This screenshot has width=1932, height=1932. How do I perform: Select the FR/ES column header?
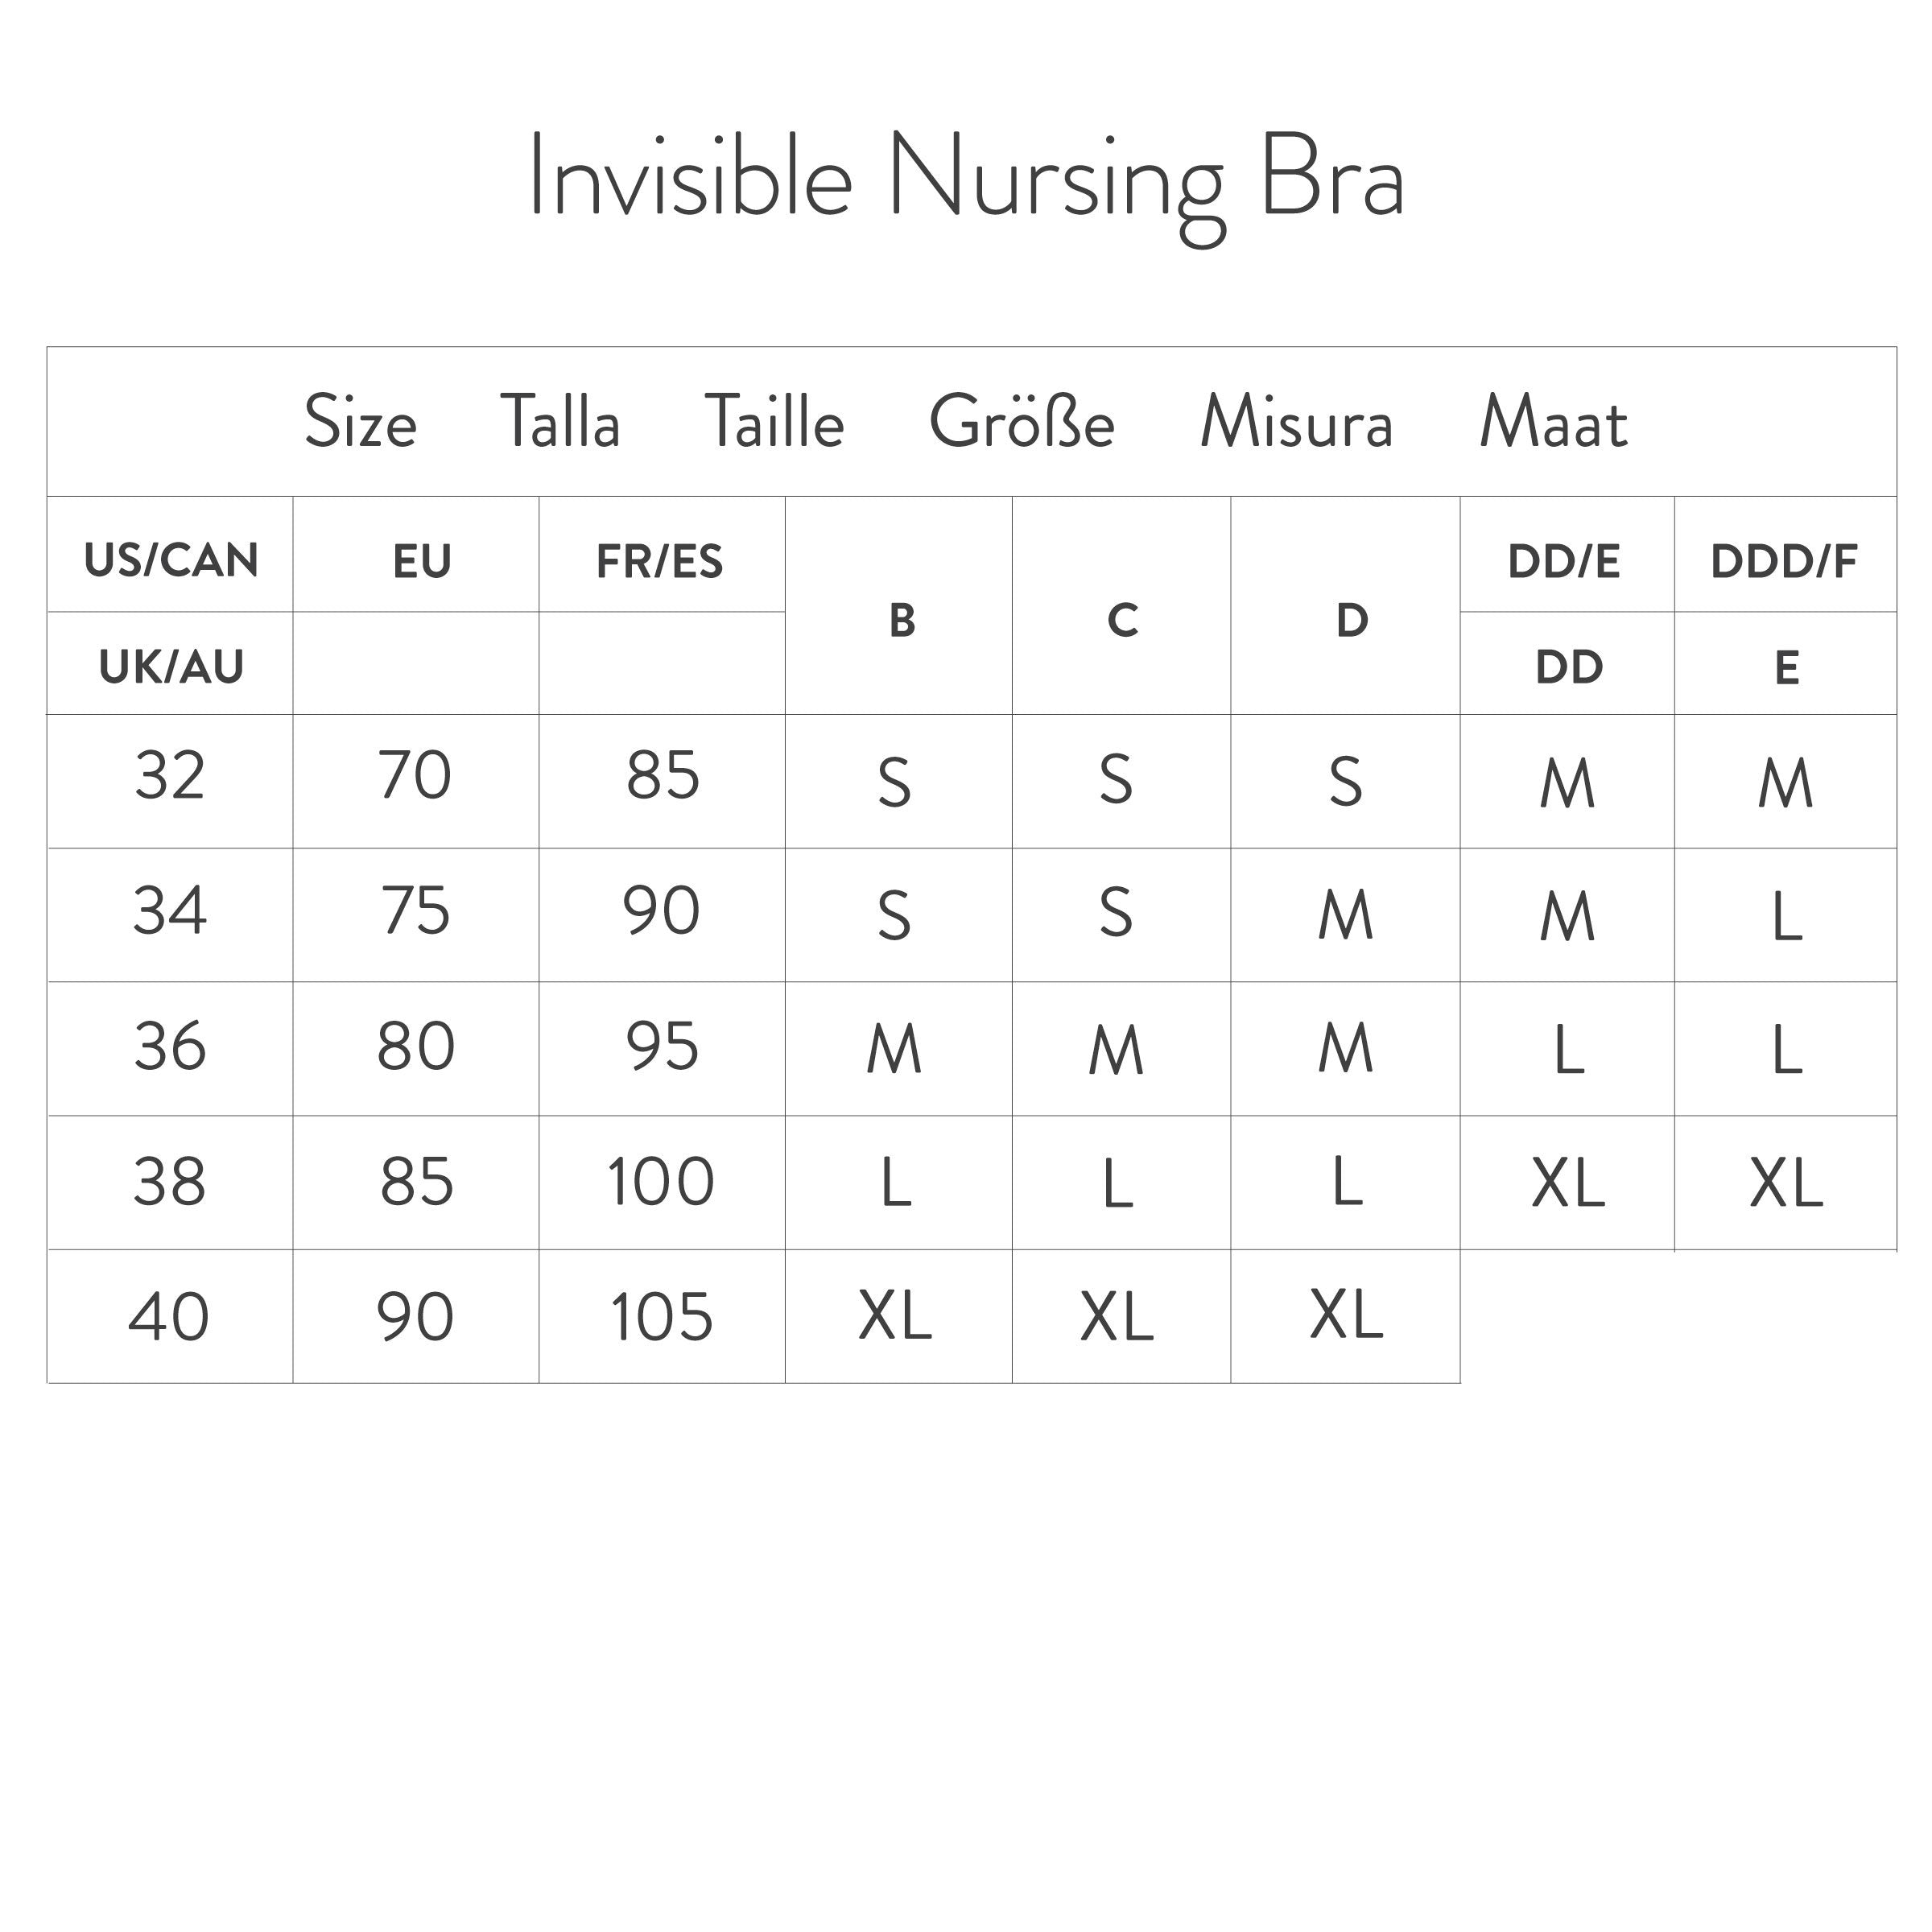pyautogui.click(x=660, y=562)
